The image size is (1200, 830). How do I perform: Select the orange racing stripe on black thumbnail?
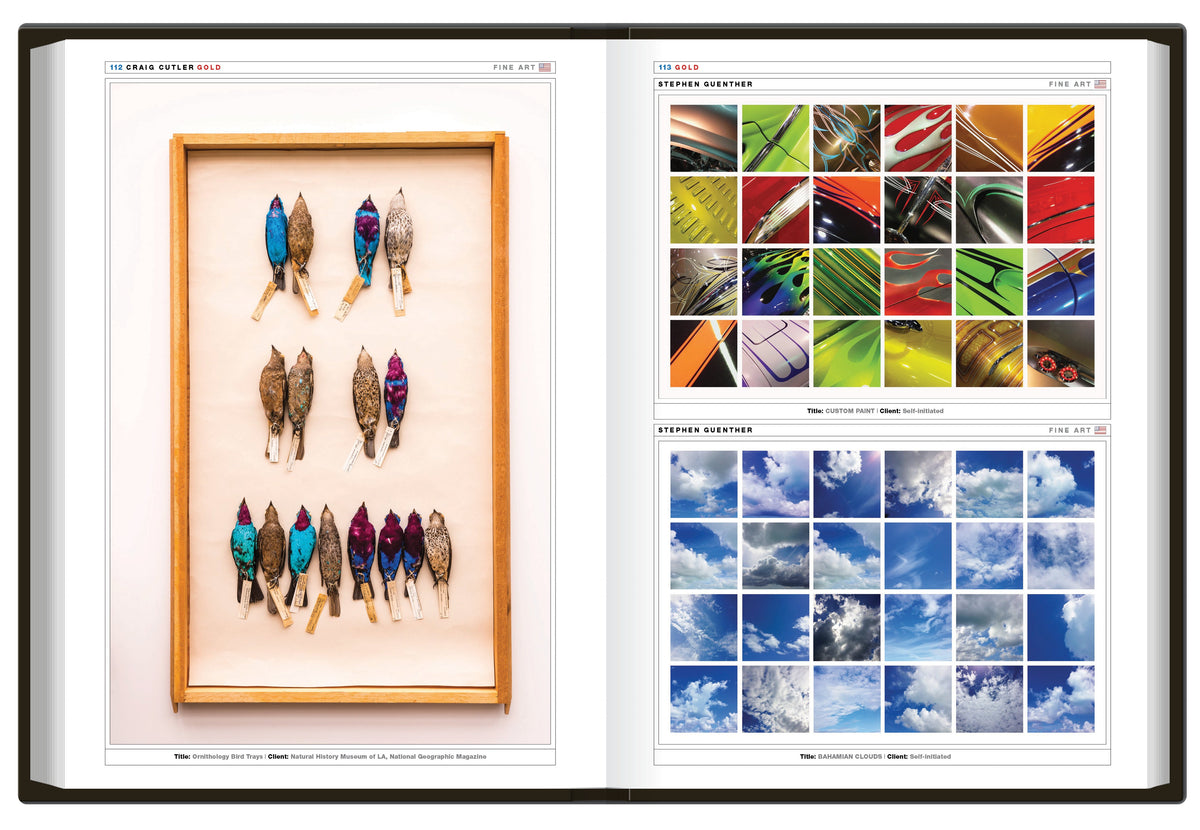point(704,353)
